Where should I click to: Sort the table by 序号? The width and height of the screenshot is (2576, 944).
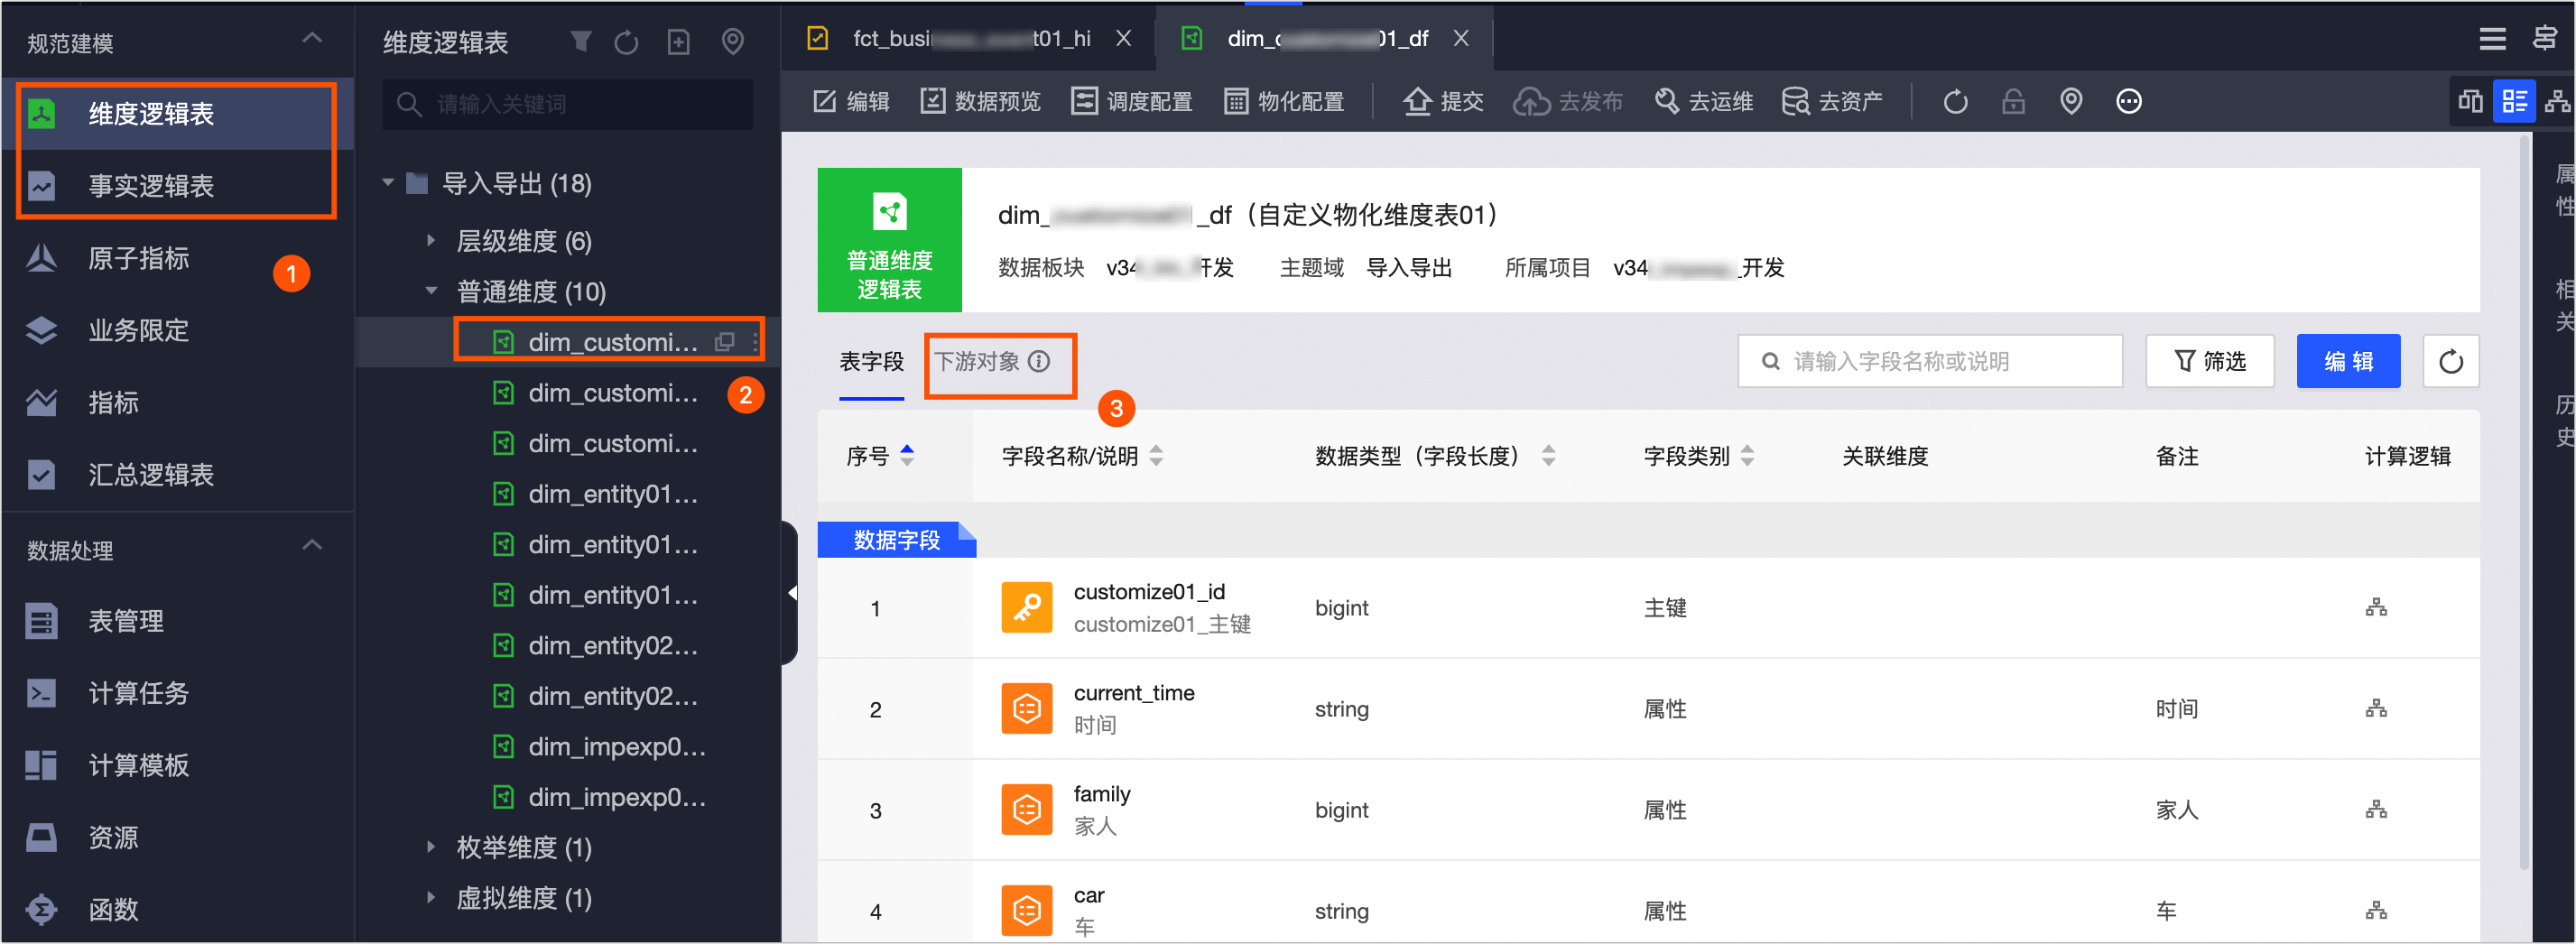(x=907, y=456)
